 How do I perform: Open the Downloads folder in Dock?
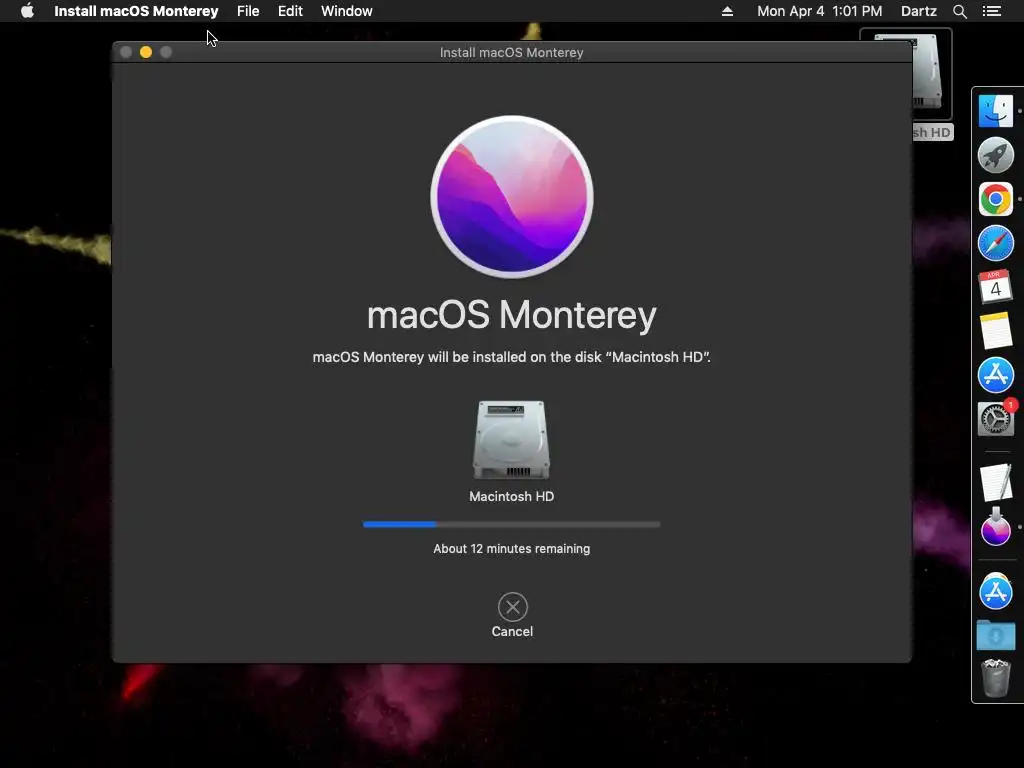(995, 635)
